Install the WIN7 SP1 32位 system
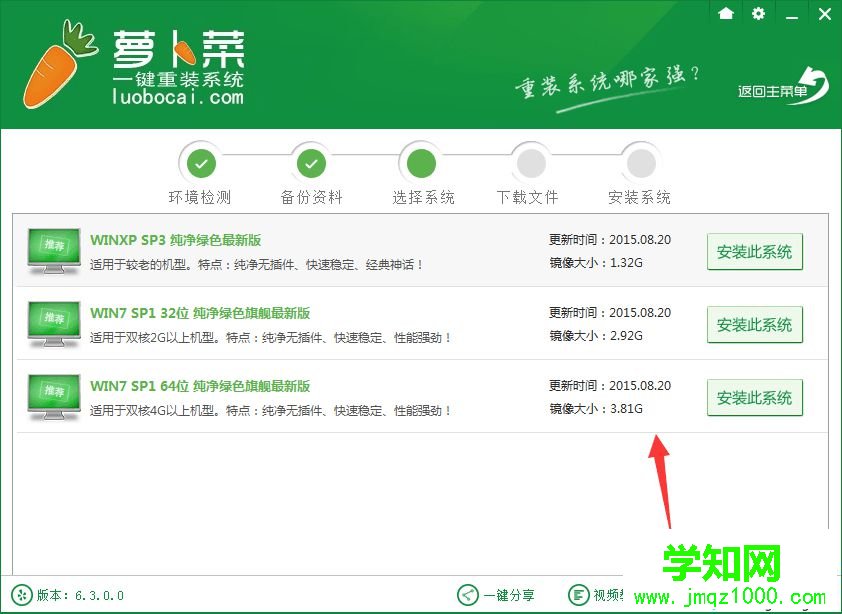 [x=754, y=324]
